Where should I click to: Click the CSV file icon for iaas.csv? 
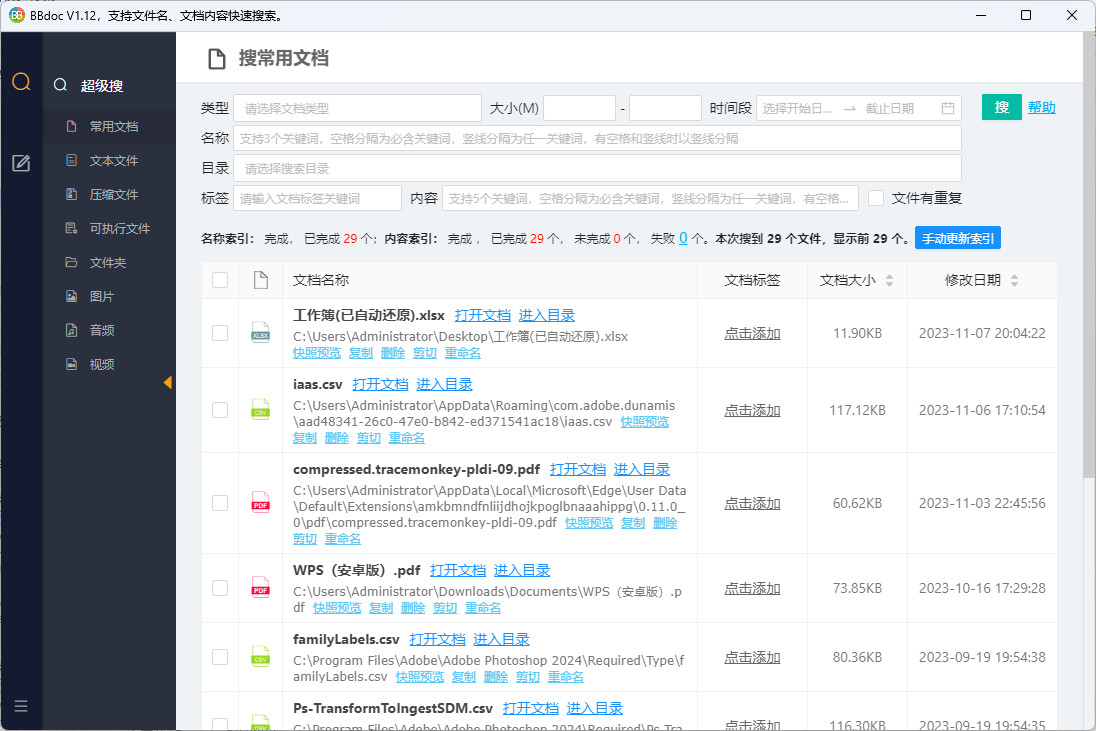tap(261, 410)
